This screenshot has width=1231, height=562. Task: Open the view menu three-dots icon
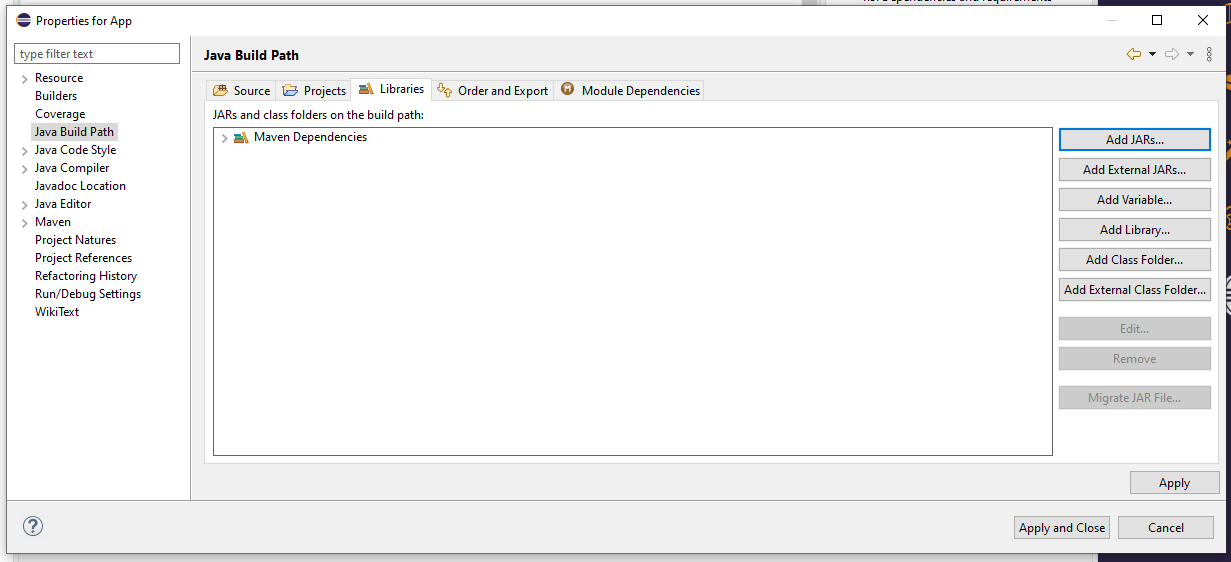(1209, 54)
